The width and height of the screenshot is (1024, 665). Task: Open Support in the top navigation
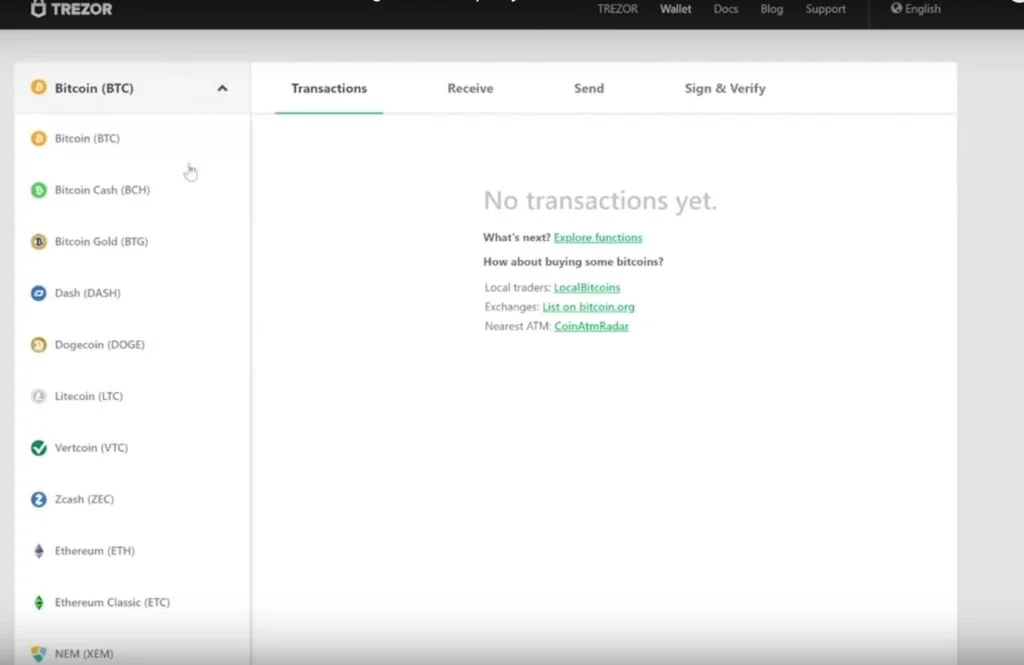click(826, 9)
